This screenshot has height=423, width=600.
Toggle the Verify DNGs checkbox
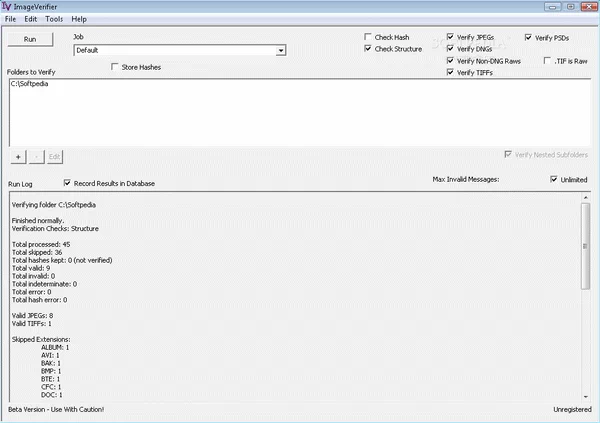click(450, 49)
